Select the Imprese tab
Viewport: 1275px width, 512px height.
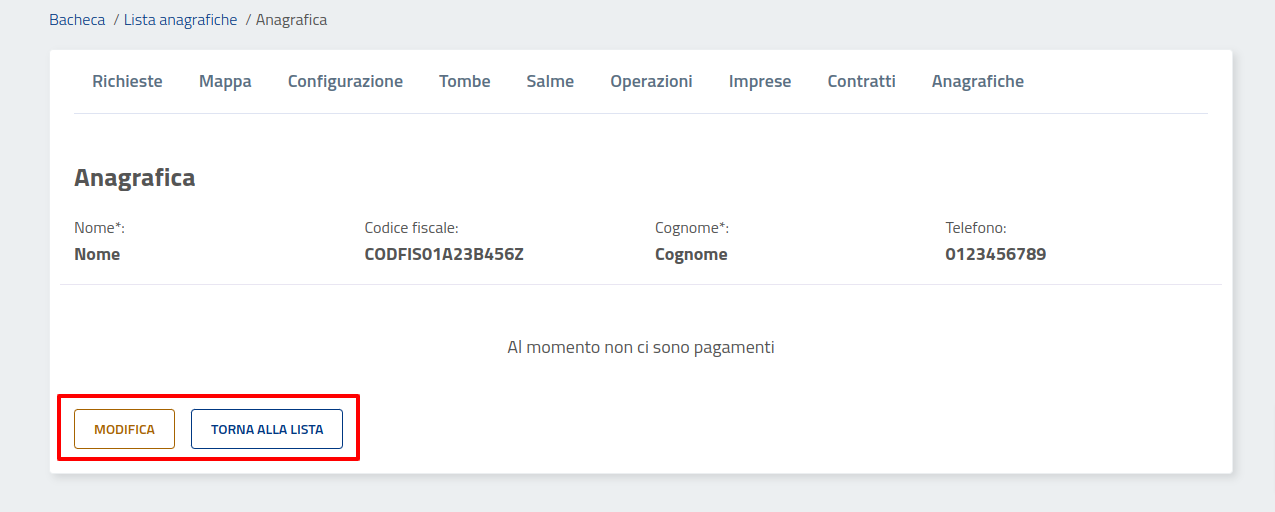[x=759, y=82]
